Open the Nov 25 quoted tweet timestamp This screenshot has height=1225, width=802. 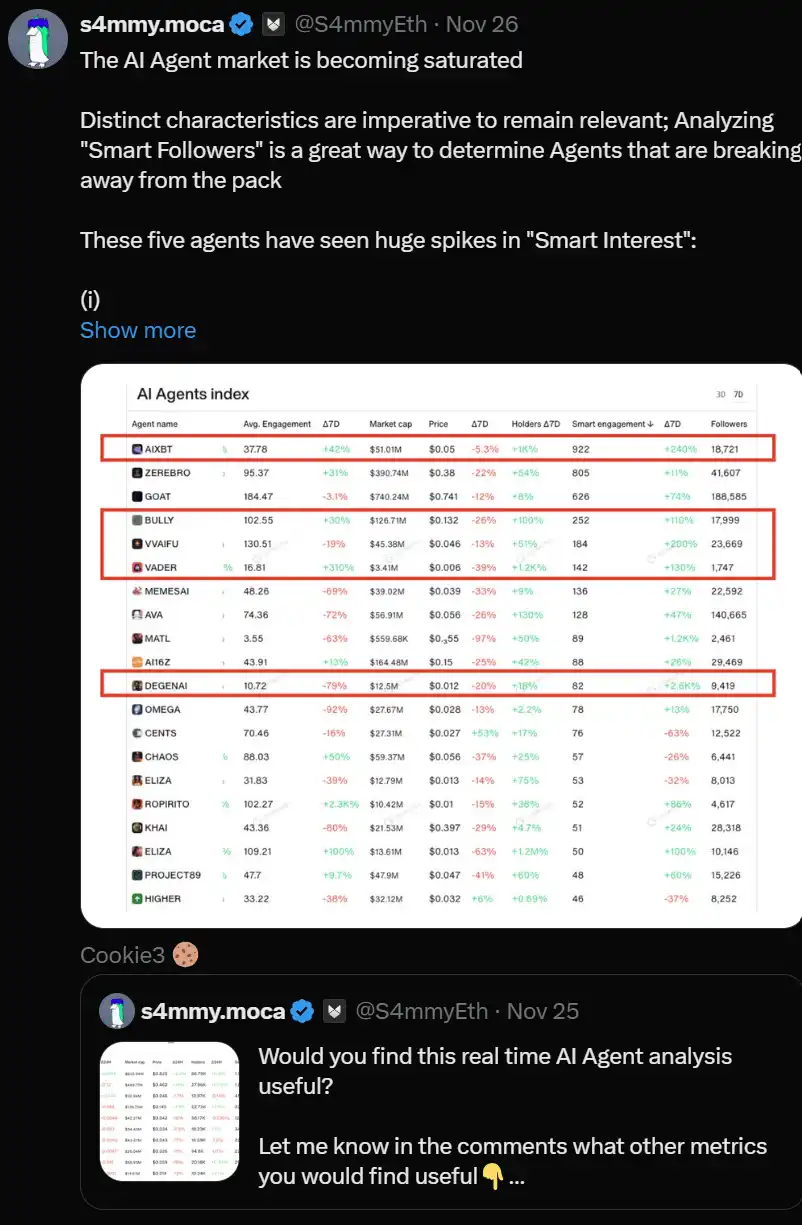tap(543, 1011)
